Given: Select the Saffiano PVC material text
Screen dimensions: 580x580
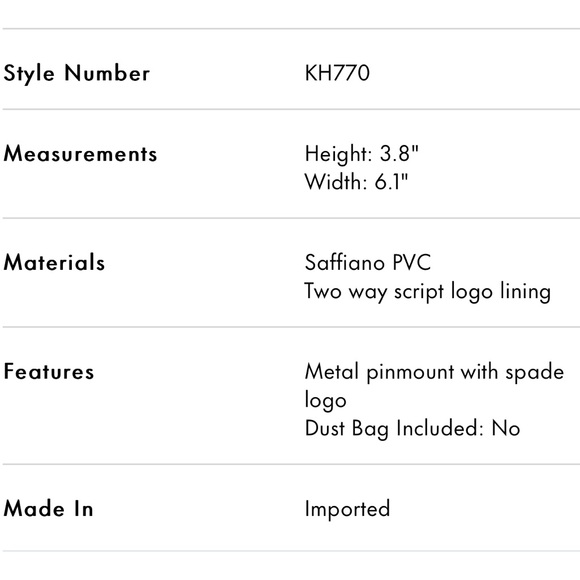Looking at the screenshot, I should pos(368,263).
